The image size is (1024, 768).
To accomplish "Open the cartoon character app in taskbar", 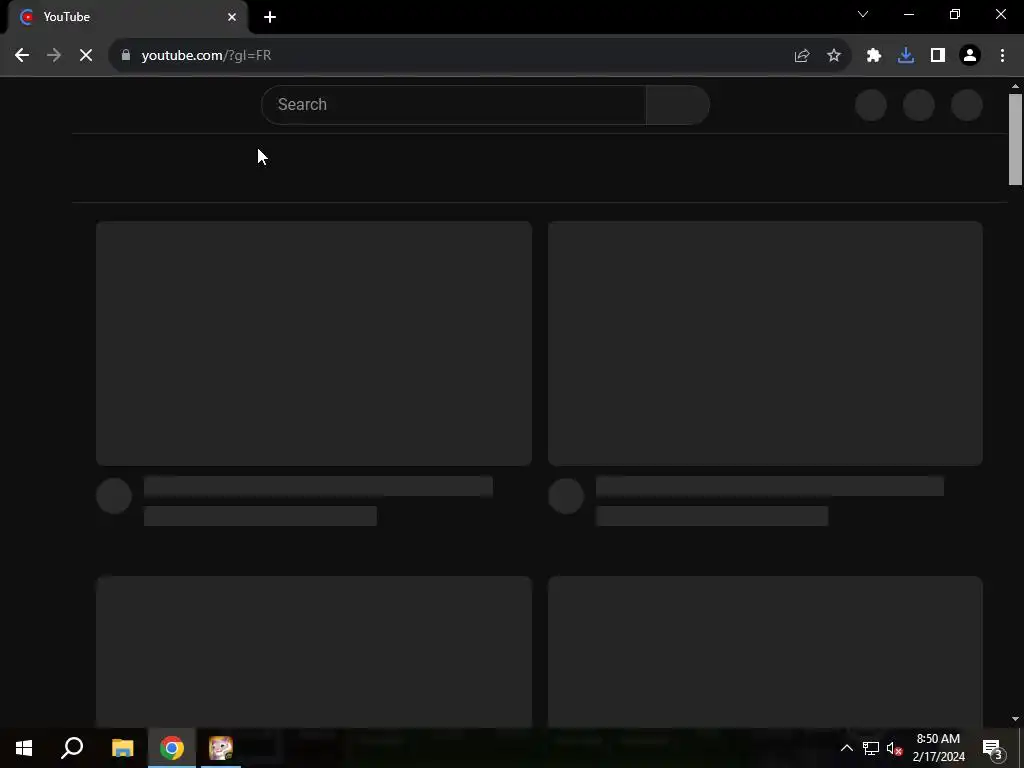I will tap(221, 748).
